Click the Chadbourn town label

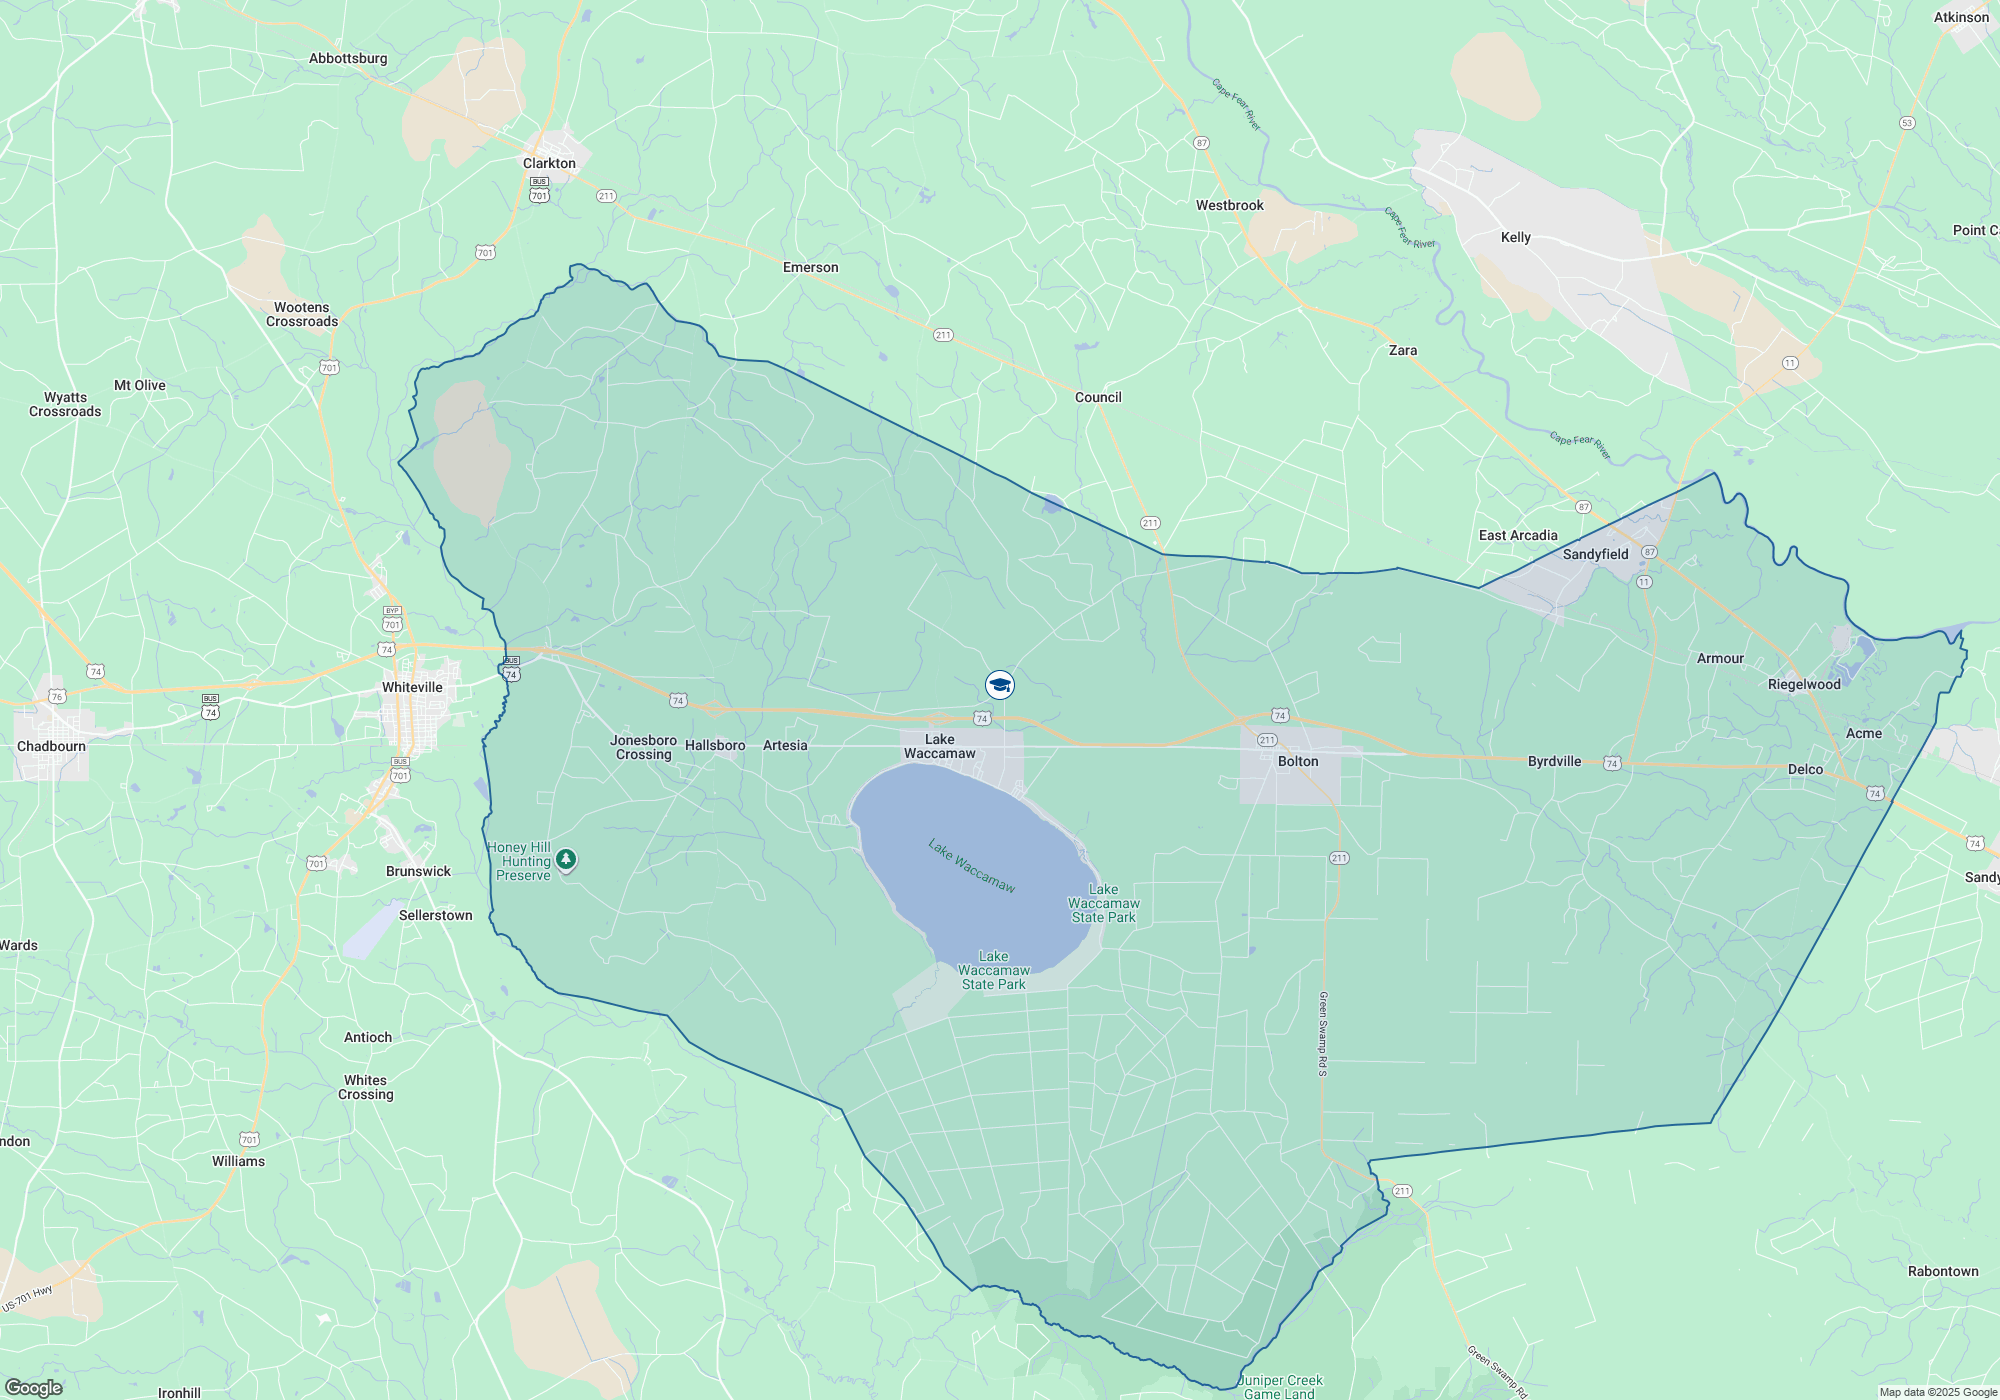tap(51, 746)
